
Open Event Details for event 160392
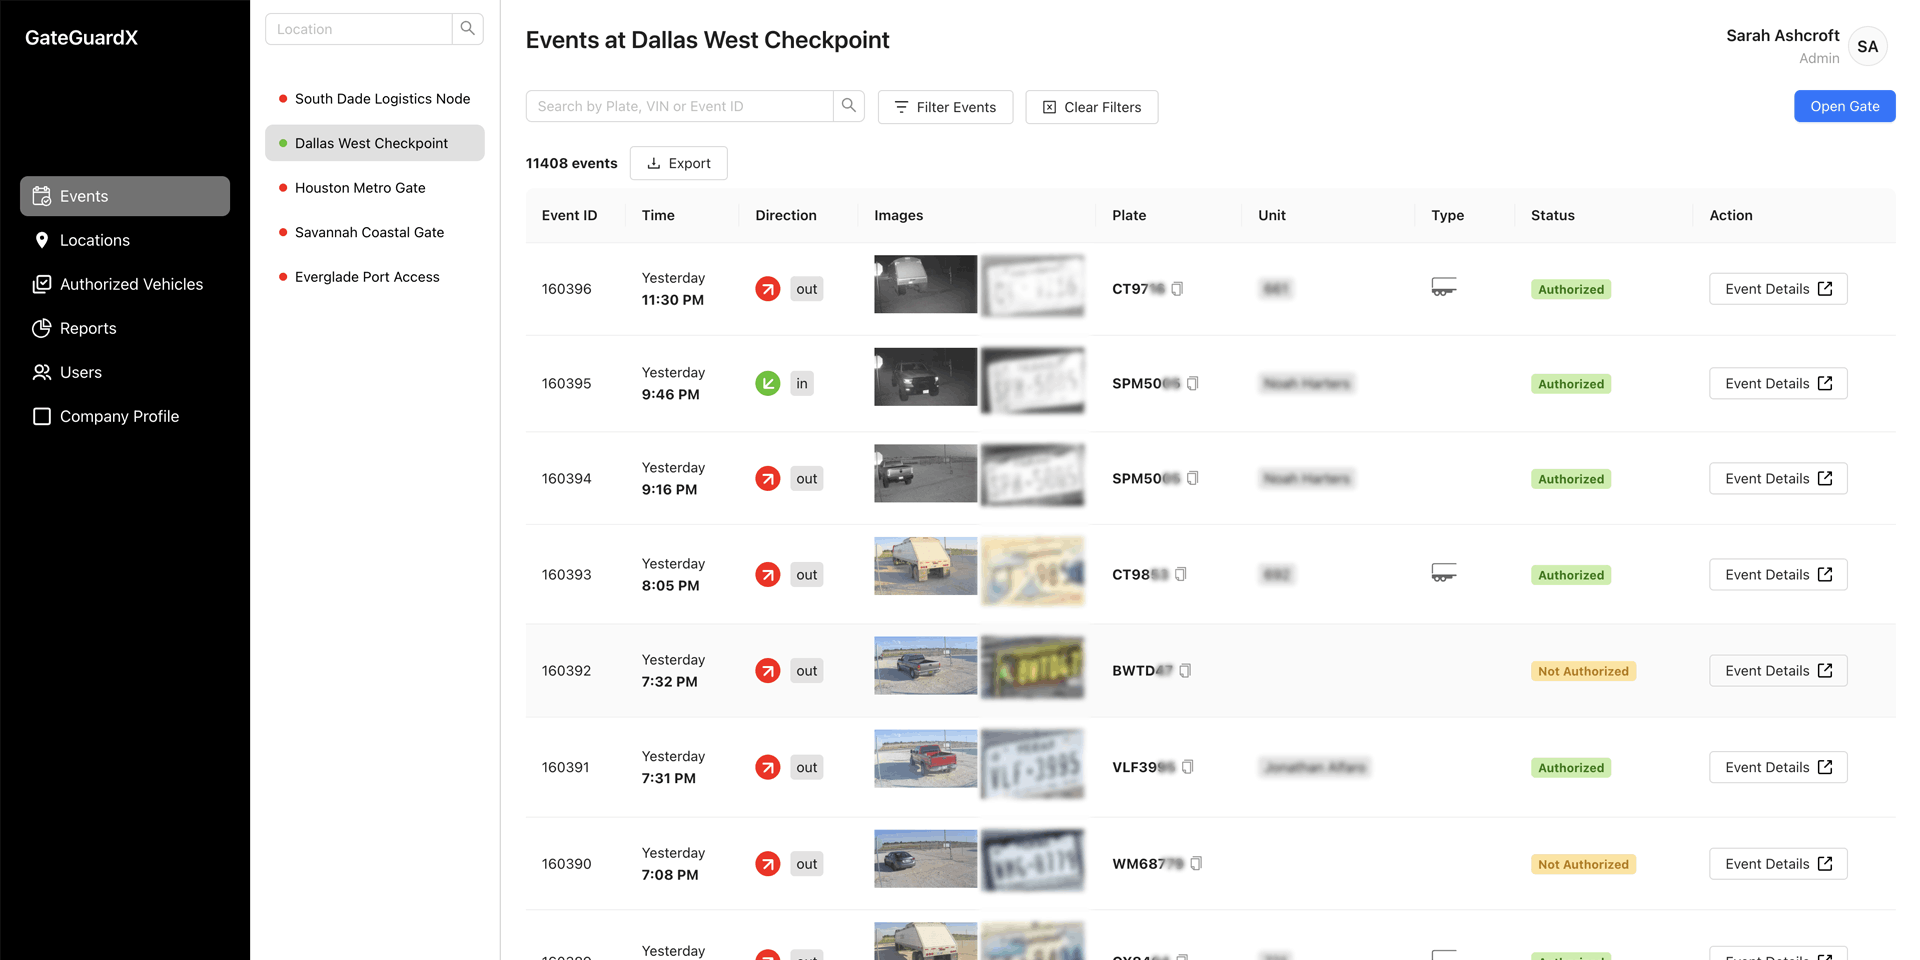(x=1777, y=671)
